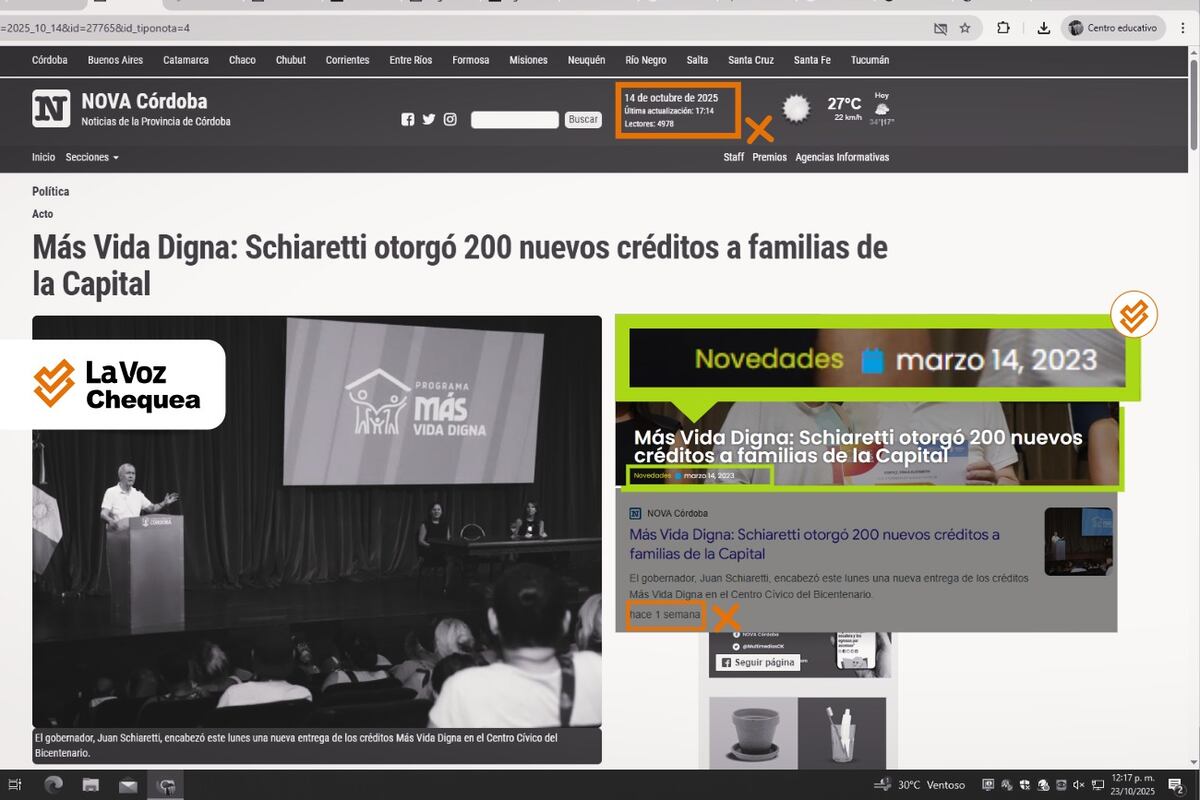Open the Staff menu item
Image resolution: width=1200 pixels, height=800 pixels.
(x=734, y=157)
